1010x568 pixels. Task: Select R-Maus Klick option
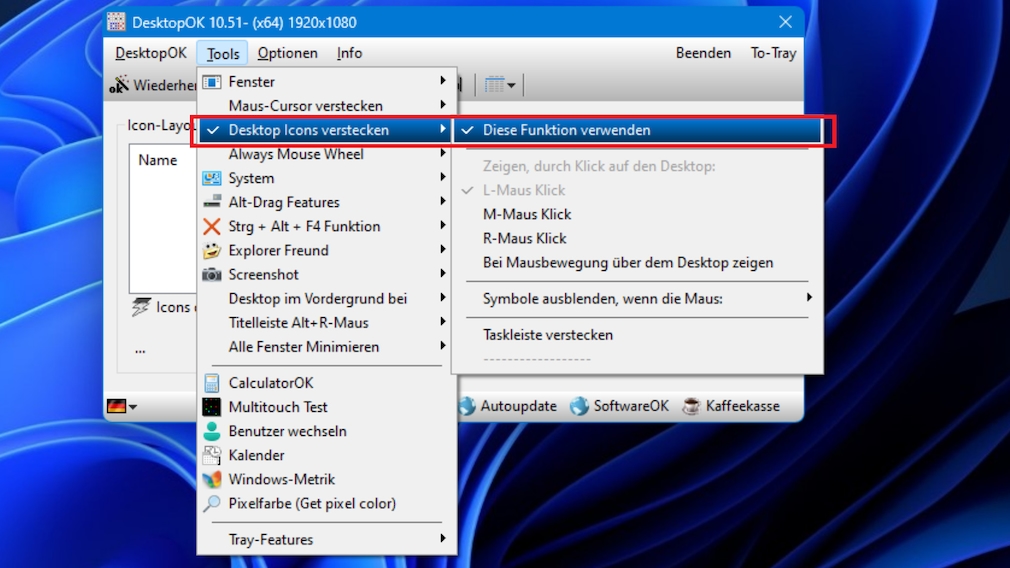pyautogui.click(x=524, y=239)
